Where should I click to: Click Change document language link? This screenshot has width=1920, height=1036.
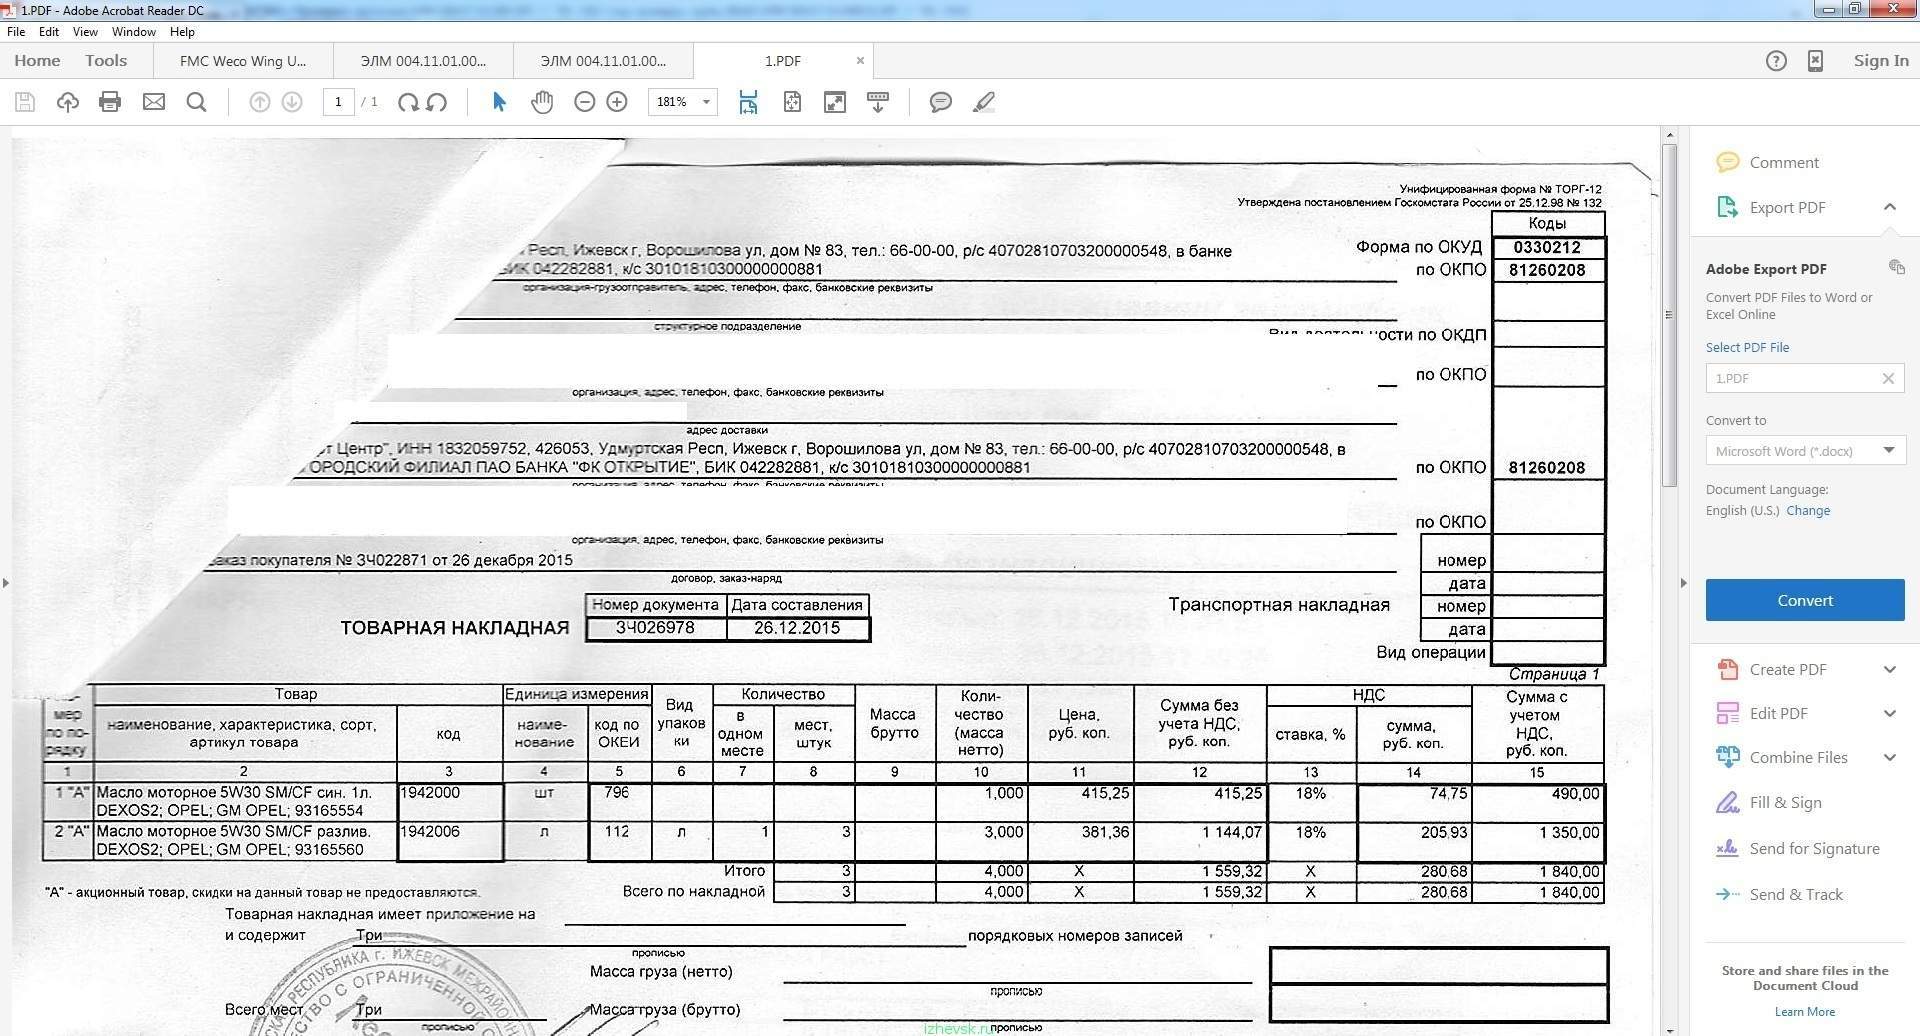(x=1808, y=510)
